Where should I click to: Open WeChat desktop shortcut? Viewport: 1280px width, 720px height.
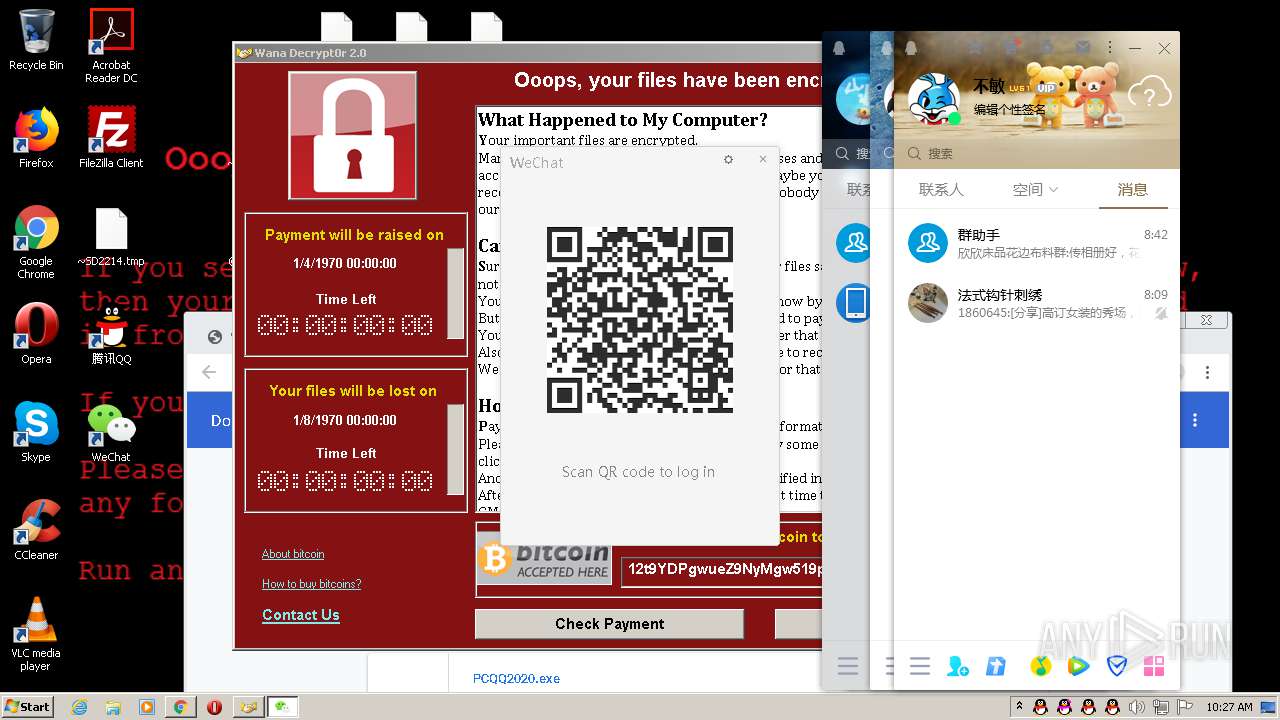[x=111, y=432]
